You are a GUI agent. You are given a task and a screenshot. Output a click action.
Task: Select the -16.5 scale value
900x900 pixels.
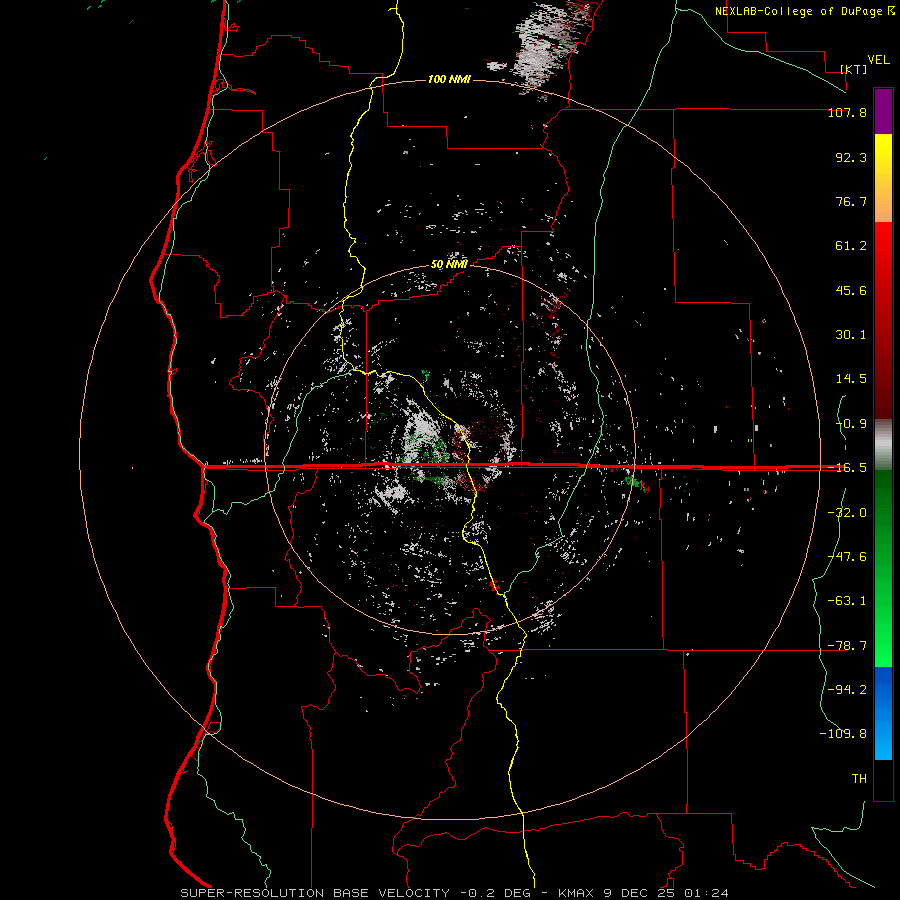[847, 468]
